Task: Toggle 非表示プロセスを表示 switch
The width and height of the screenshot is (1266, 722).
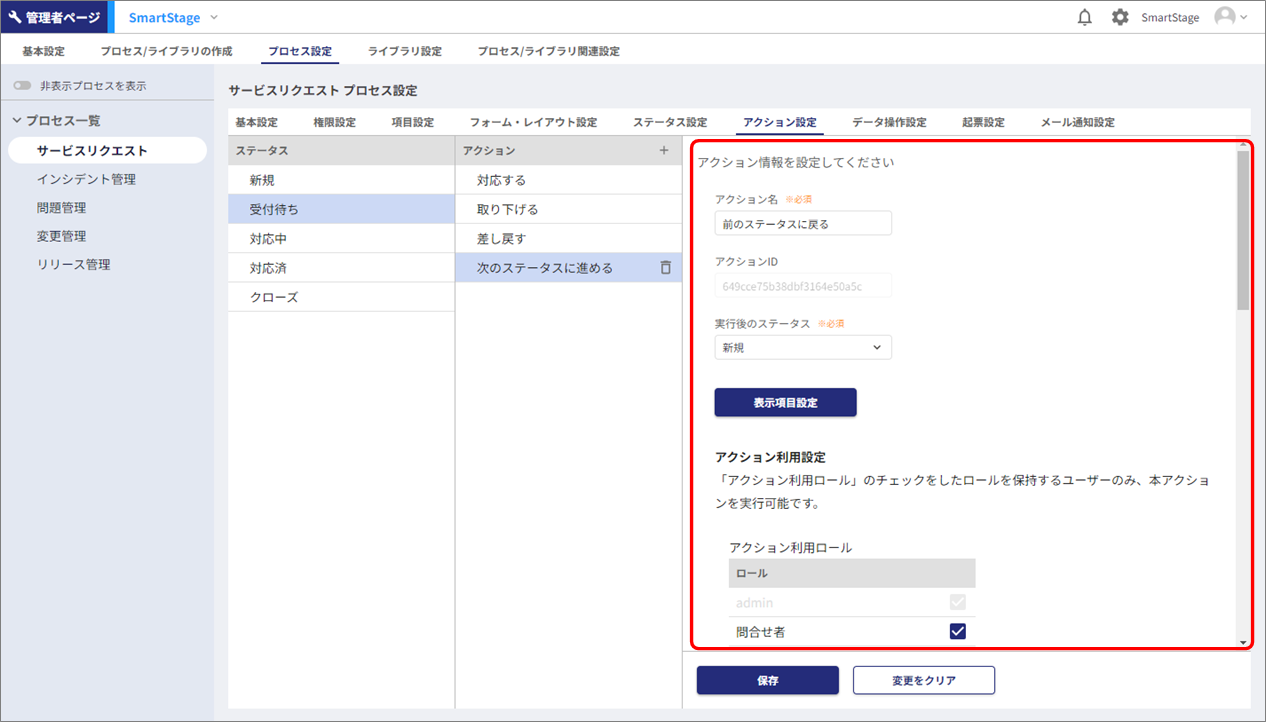Action: (22, 86)
